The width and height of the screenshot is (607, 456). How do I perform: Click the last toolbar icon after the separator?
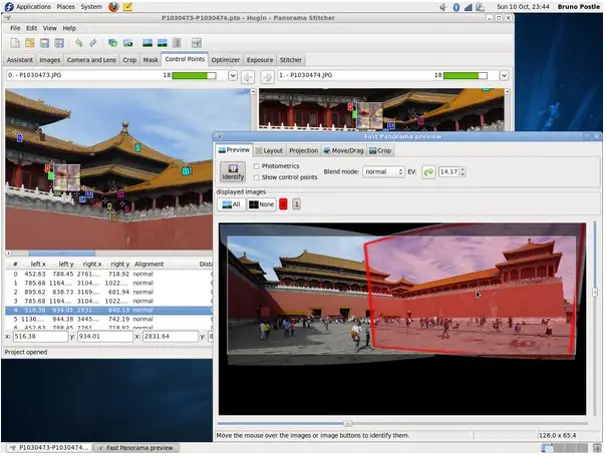[x=197, y=43]
